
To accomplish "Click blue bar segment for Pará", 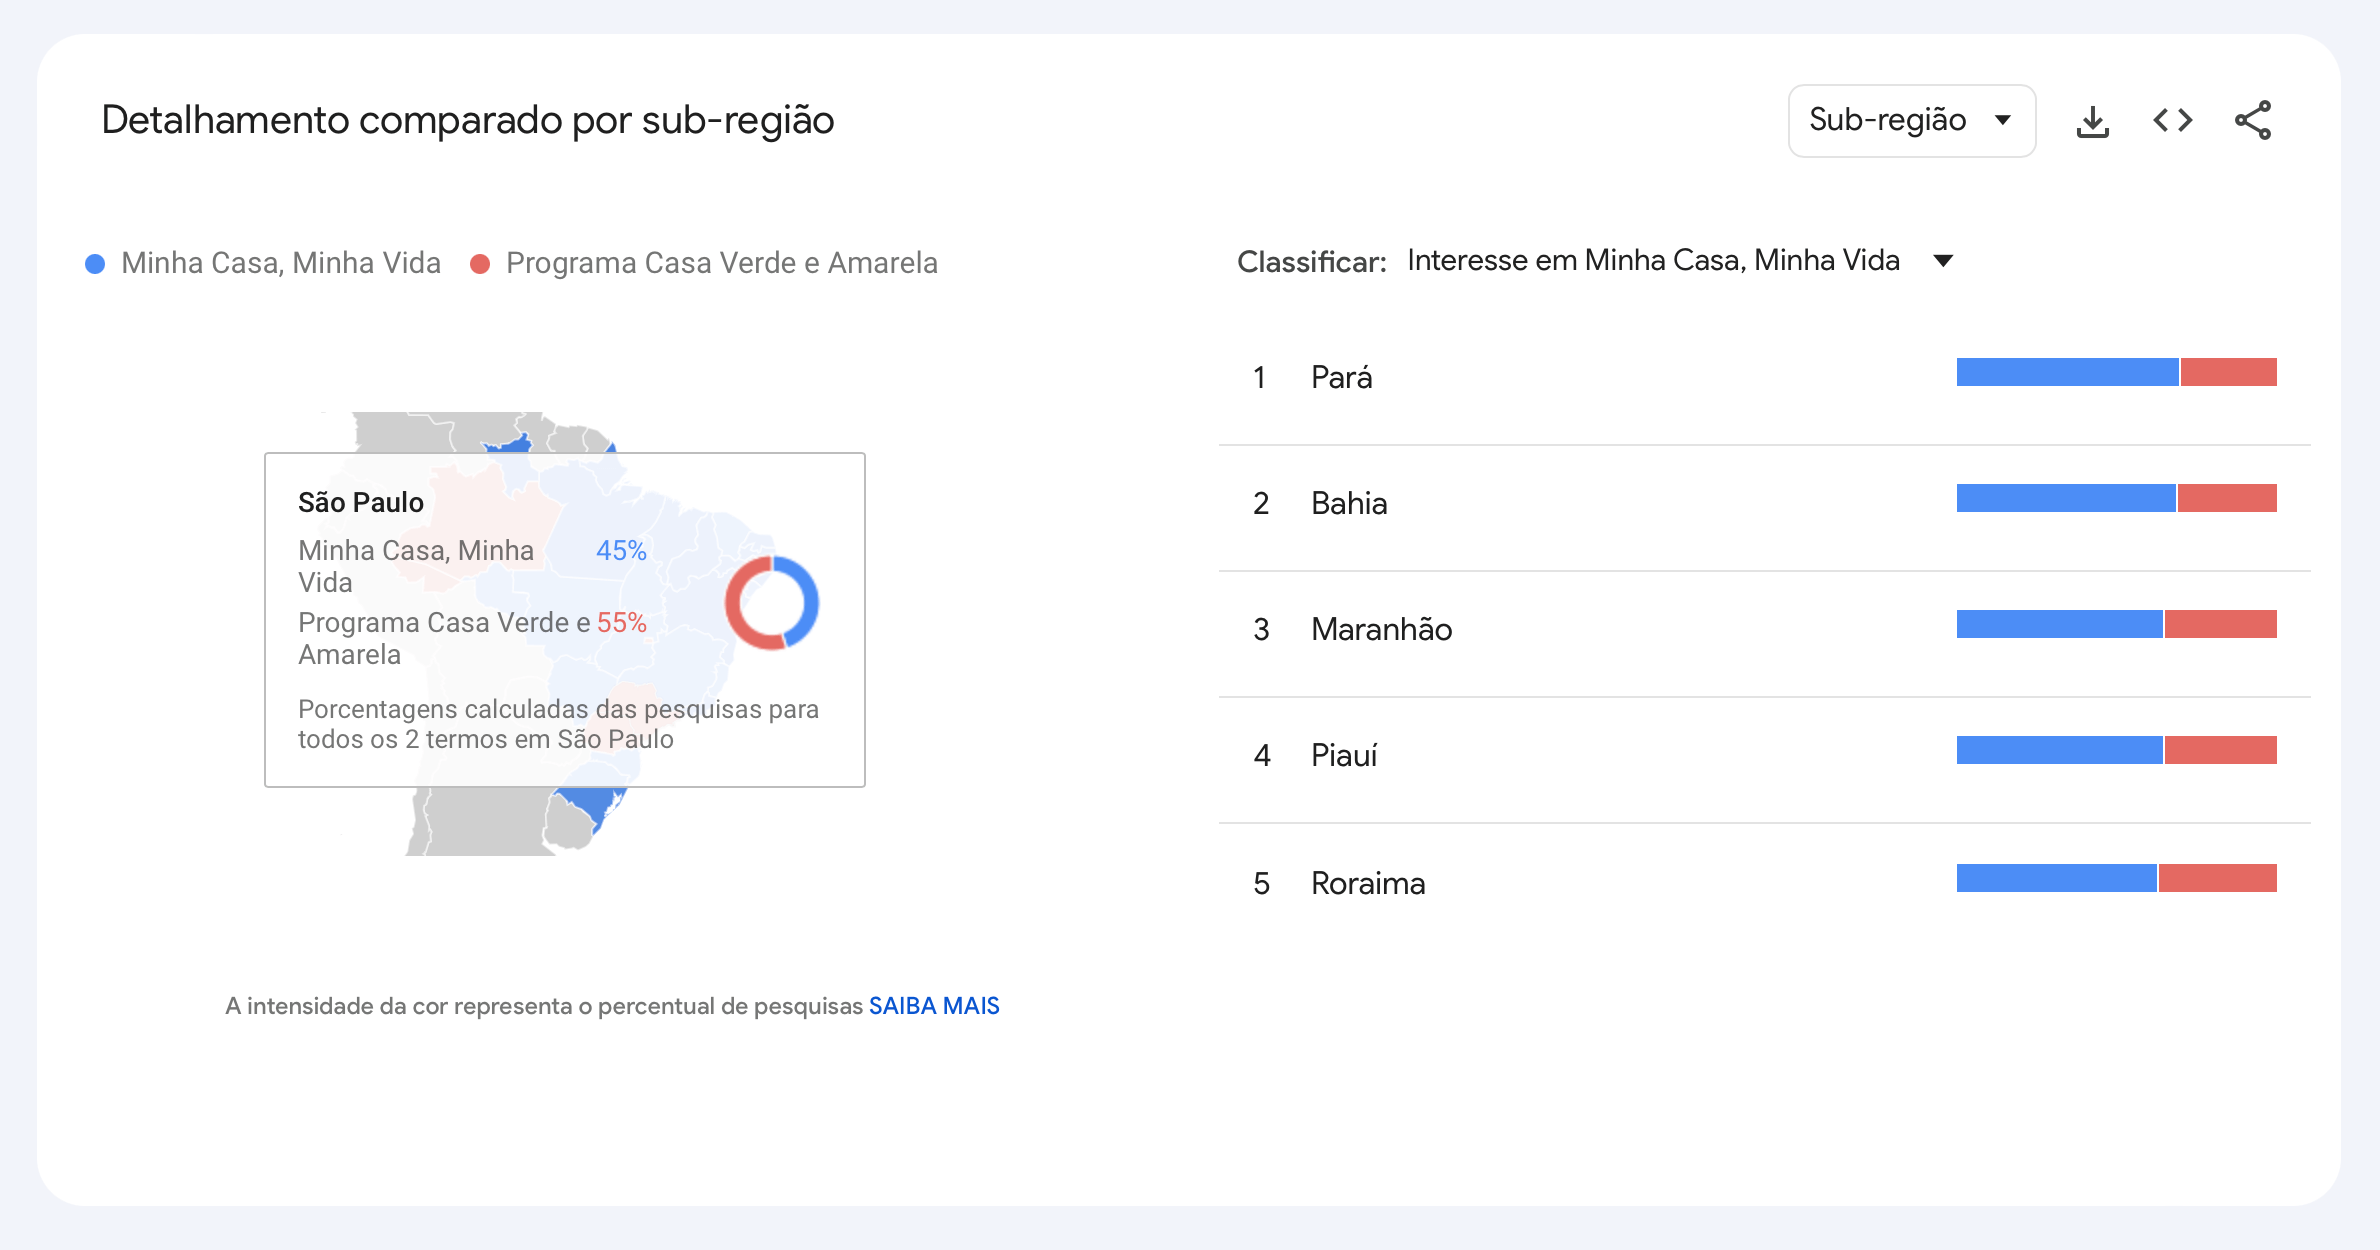I will point(2067,372).
